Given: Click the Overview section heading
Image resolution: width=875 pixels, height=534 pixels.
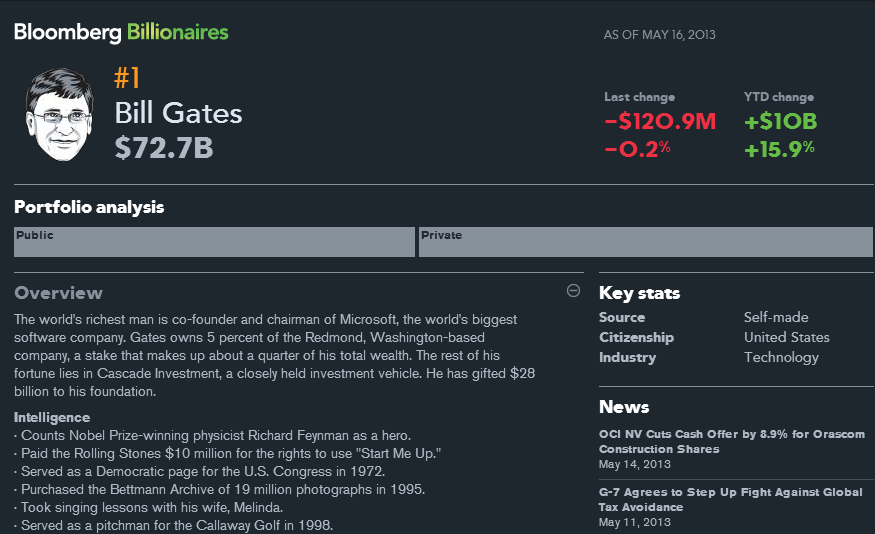Looking at the screenshot, I should coord(58,293).
